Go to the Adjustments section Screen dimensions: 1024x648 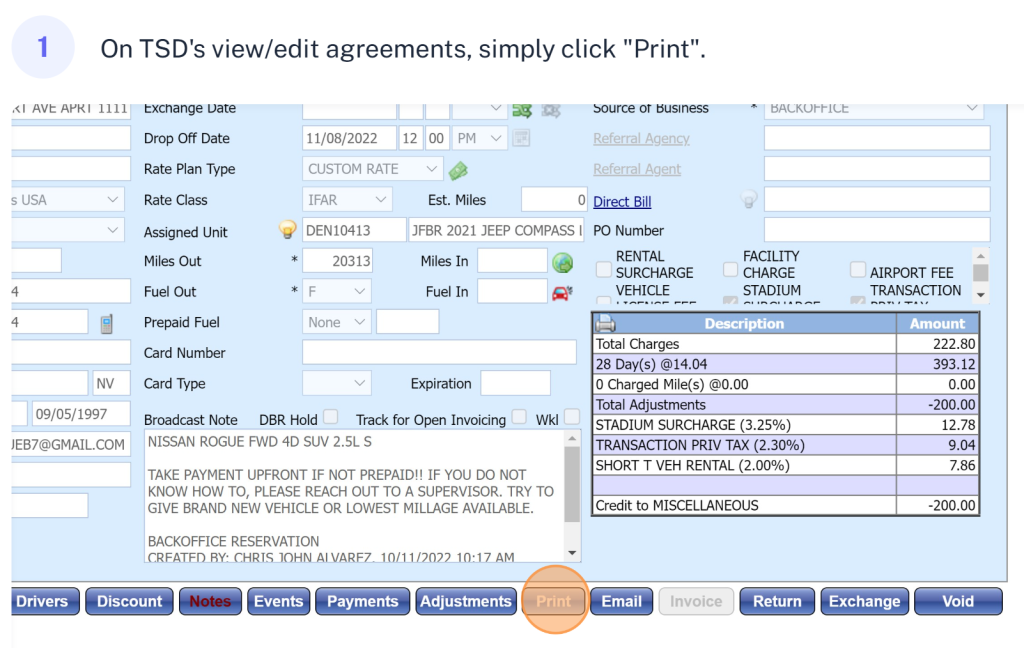465,601
